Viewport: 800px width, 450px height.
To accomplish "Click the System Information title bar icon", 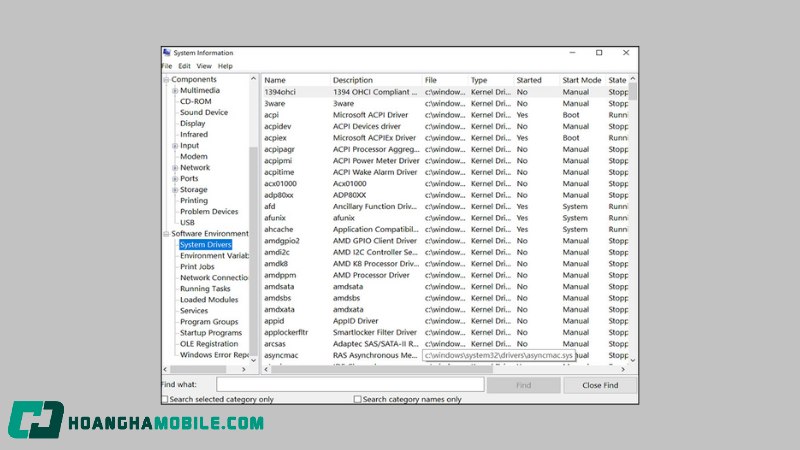I will pyautogui.click(x=167, y=53).
